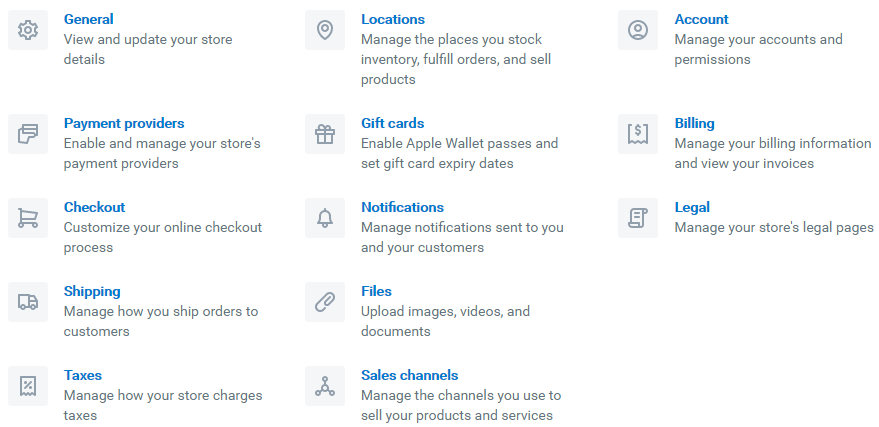The height and width of the screenshot is (427, 879).
Task: Select the Files paperclip icon
Action: coord(325,302)
